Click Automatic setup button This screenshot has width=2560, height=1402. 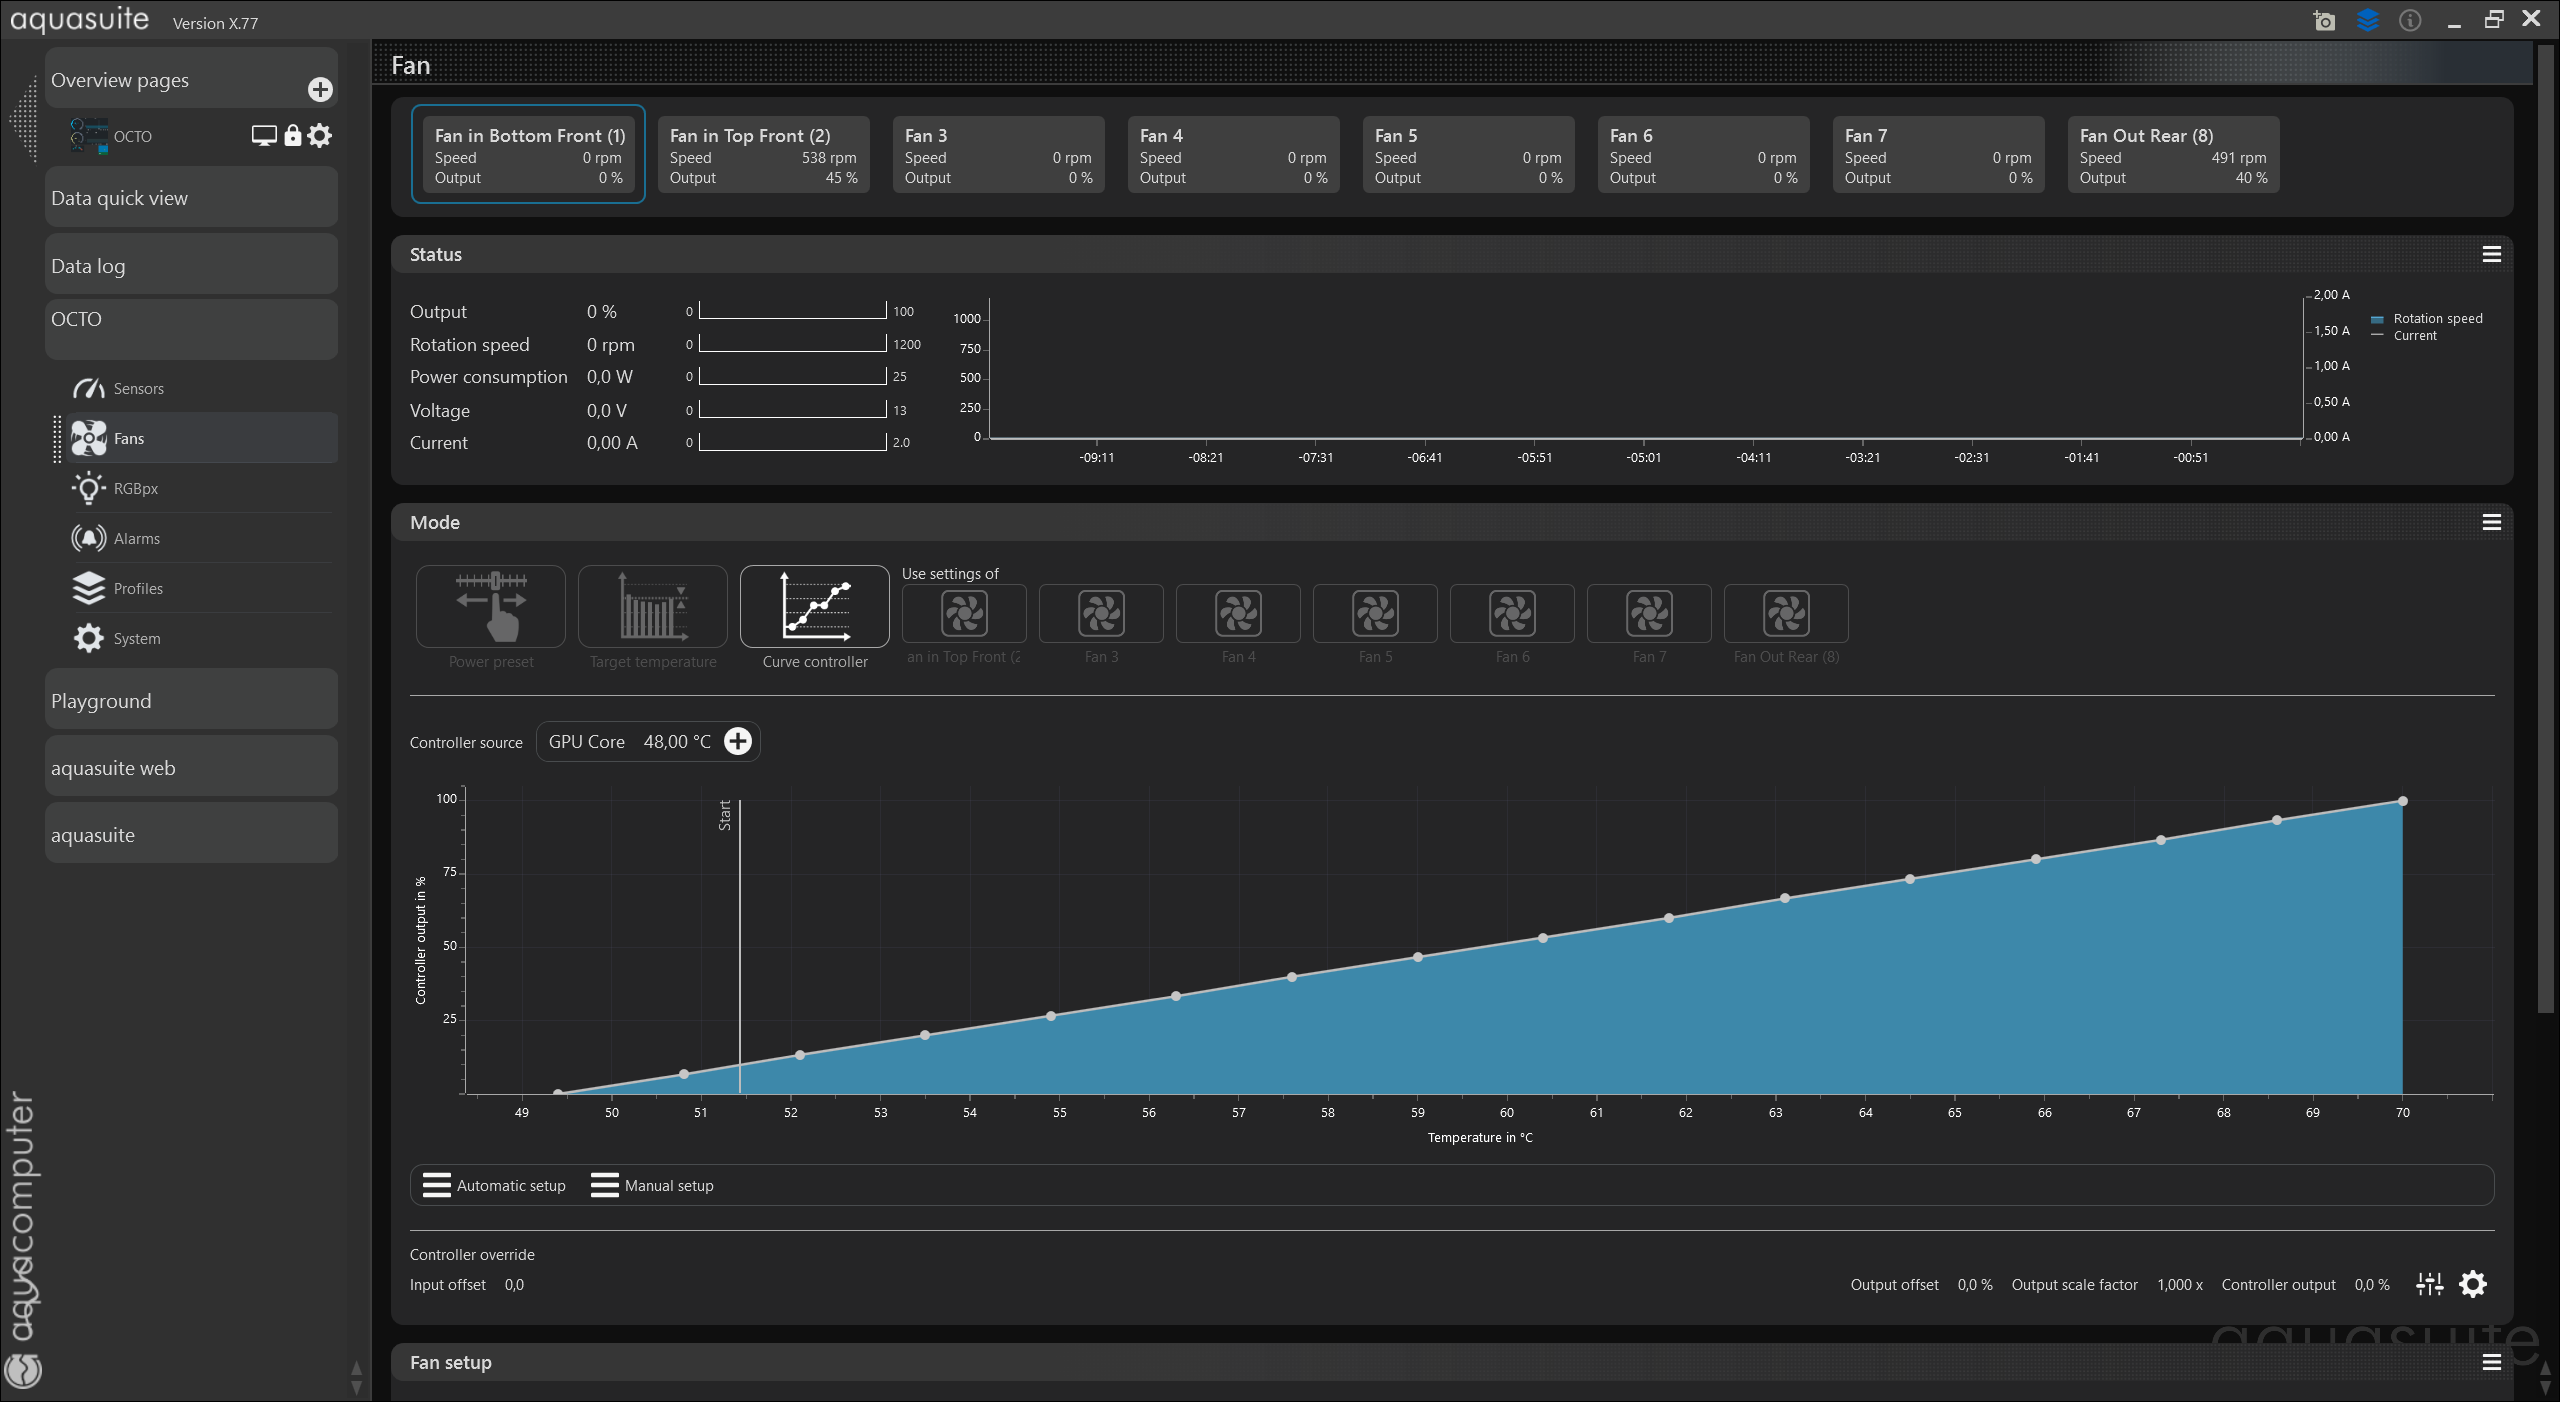[x=494, y=1185]
